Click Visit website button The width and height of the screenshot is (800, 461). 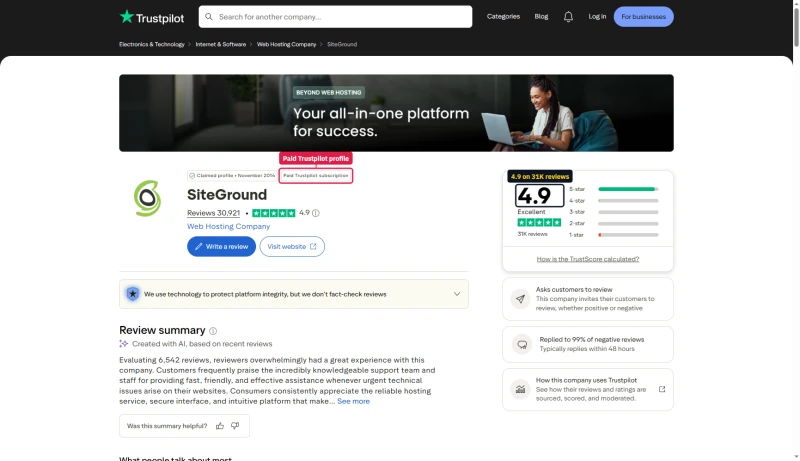click(x=292, y=246)
